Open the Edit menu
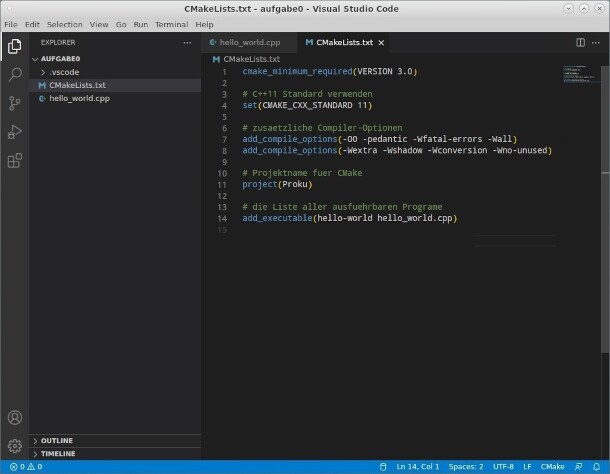This screenshot has height=474, width=610. [x=32, y=25]
